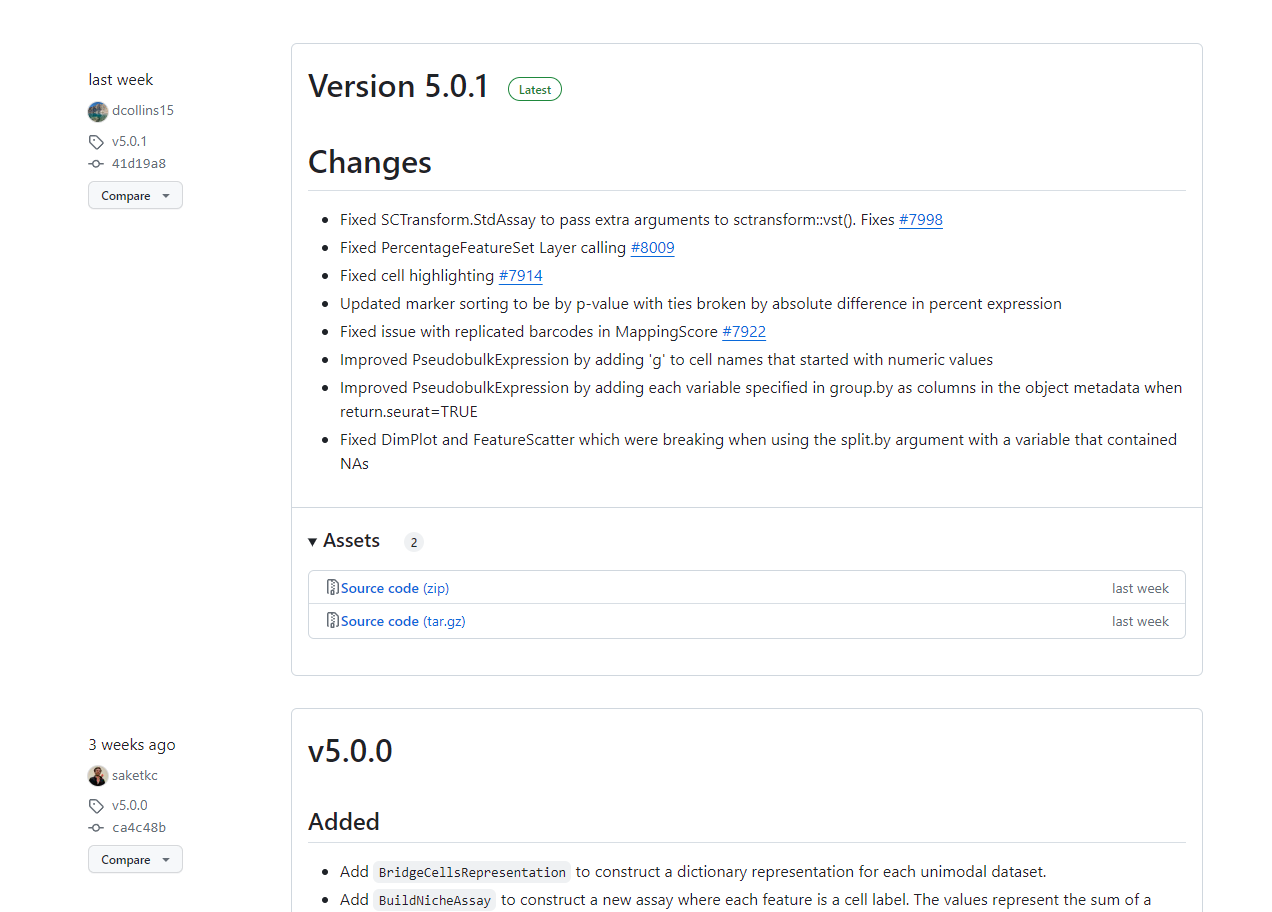Open issue #8009 about PercentageFeatureSet
The image size is (1272, 912).
click(x=652, y=247)
